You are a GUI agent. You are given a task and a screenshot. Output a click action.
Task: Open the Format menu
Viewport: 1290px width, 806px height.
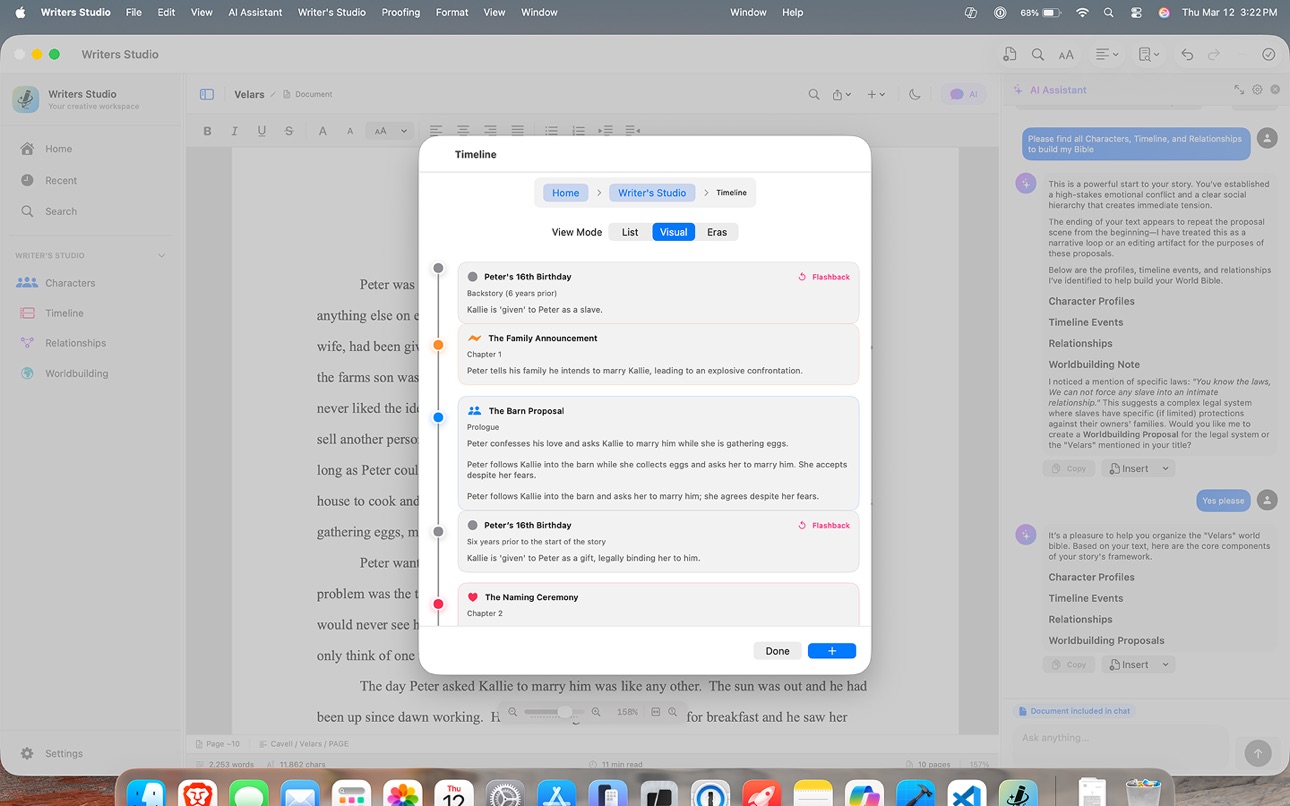coord(452,12)
